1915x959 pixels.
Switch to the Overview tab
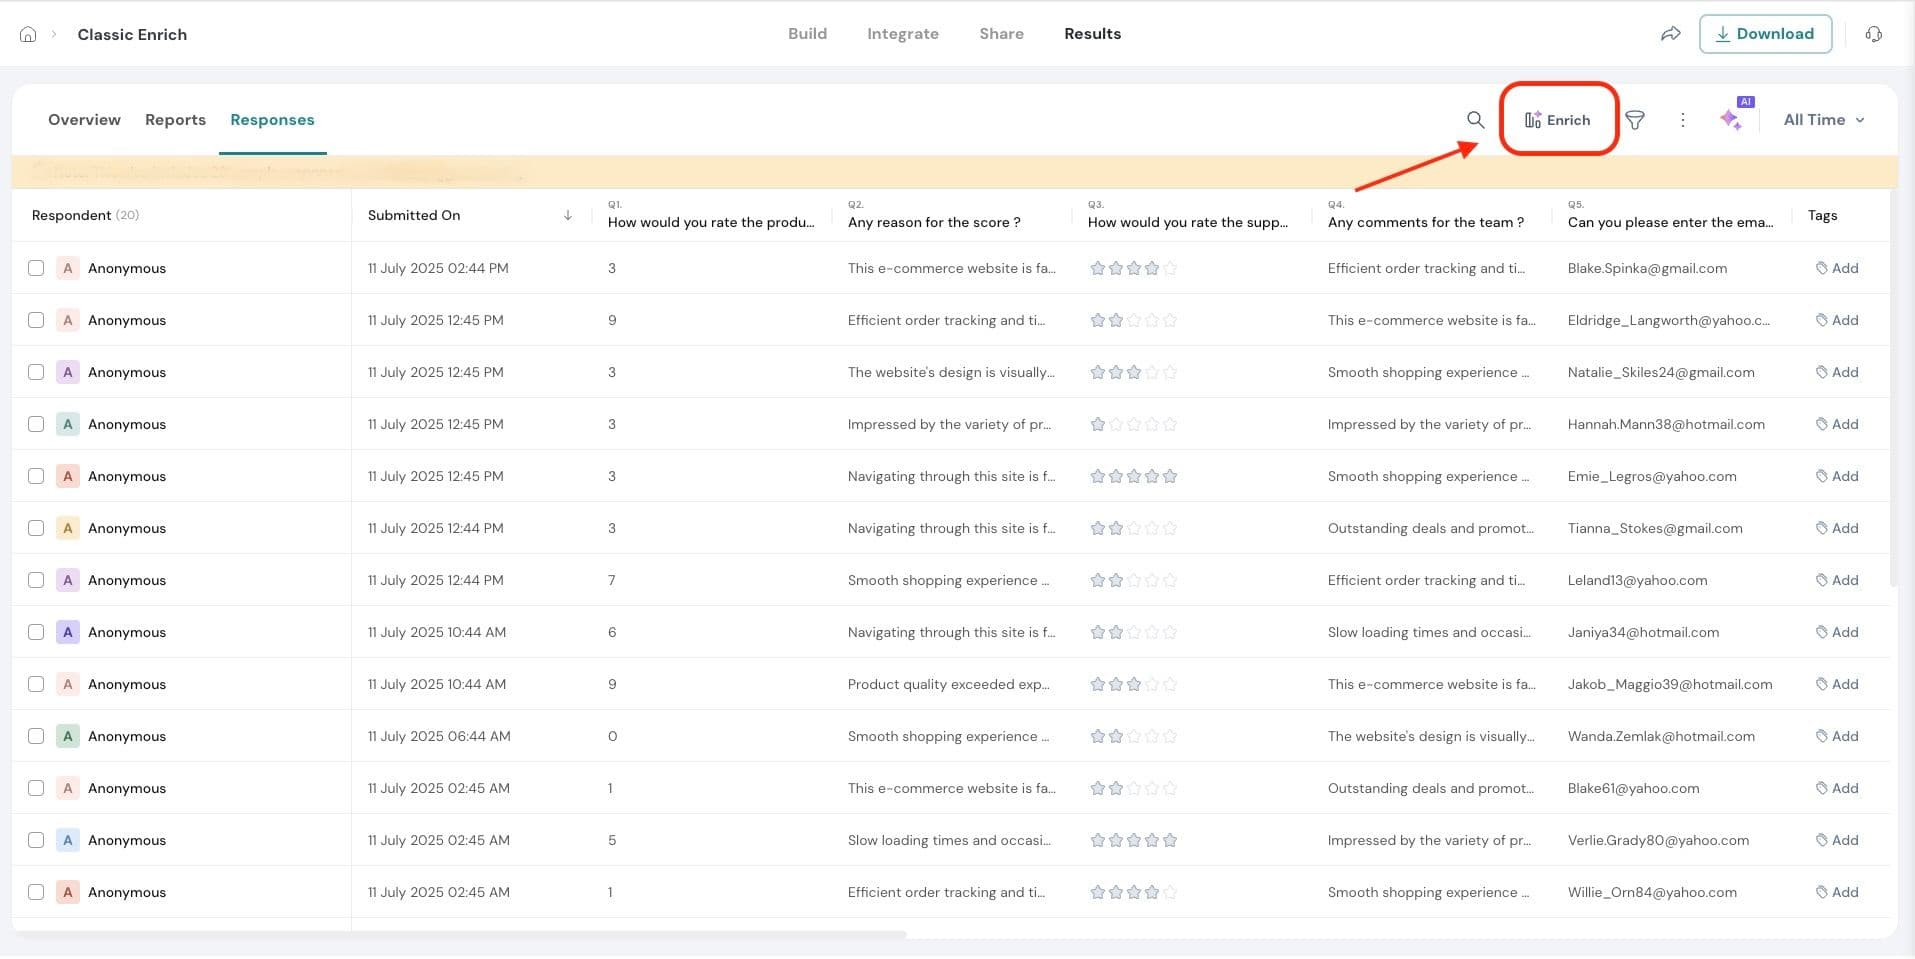click(x=84, y=120)
